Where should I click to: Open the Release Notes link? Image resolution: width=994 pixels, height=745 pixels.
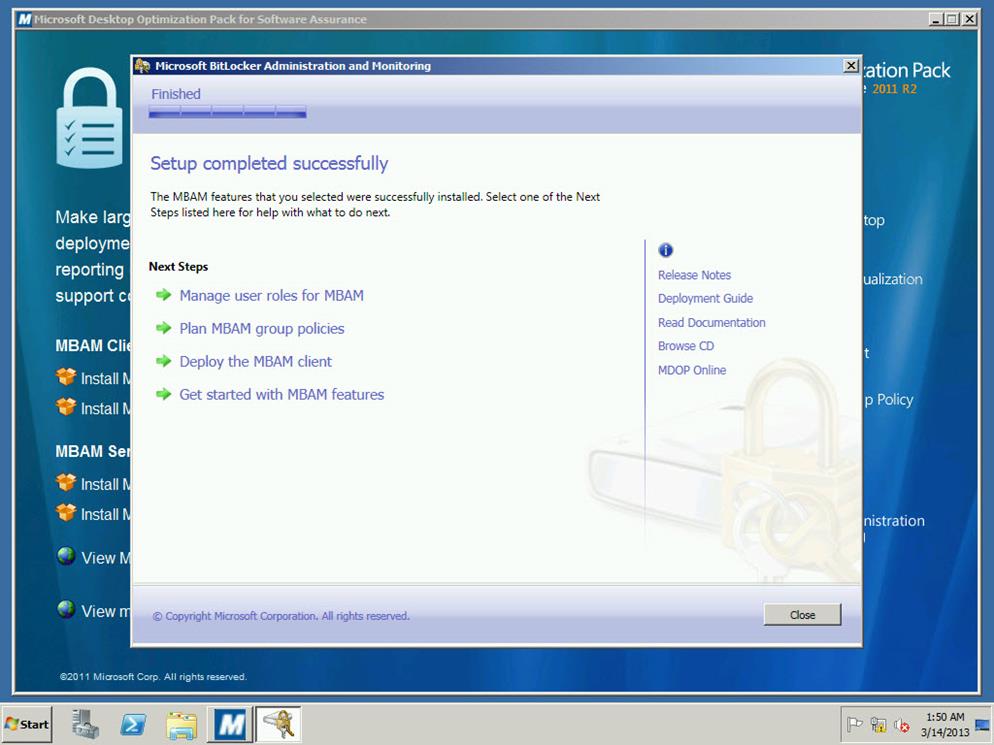pos(694,275)
